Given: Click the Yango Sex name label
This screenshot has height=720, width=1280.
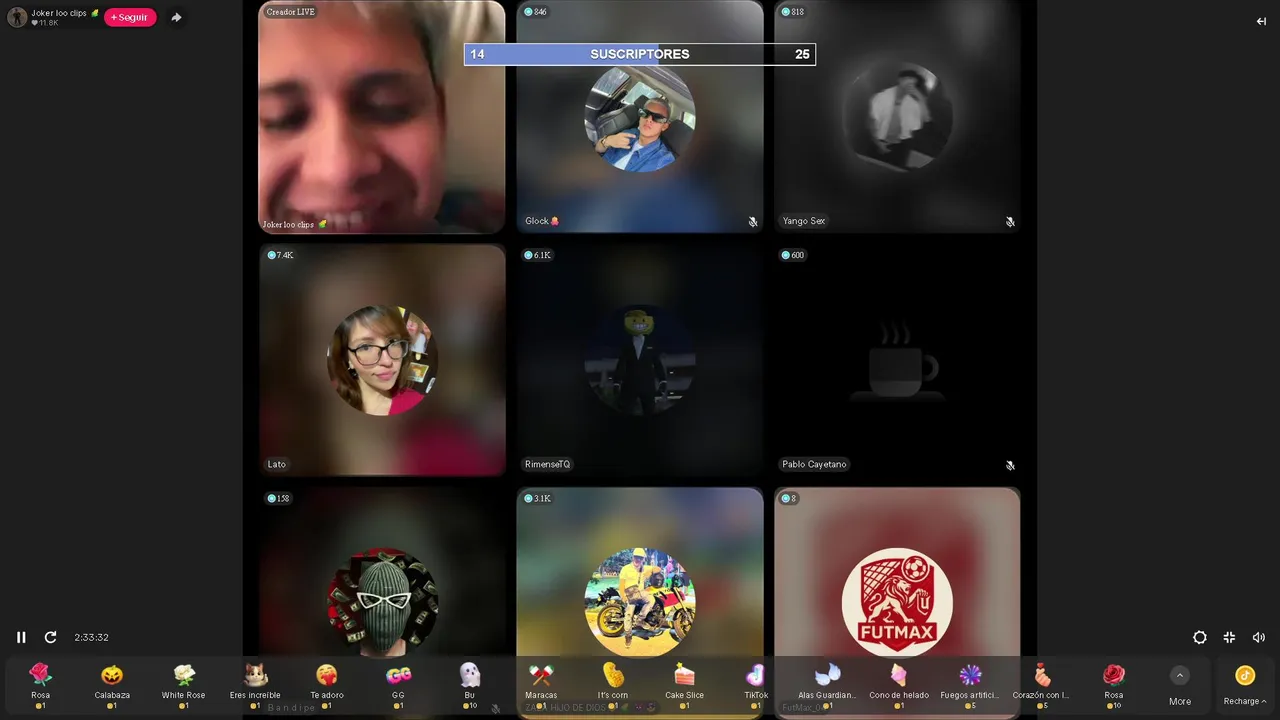Looking at the screenshot, I should coord(804,221).
